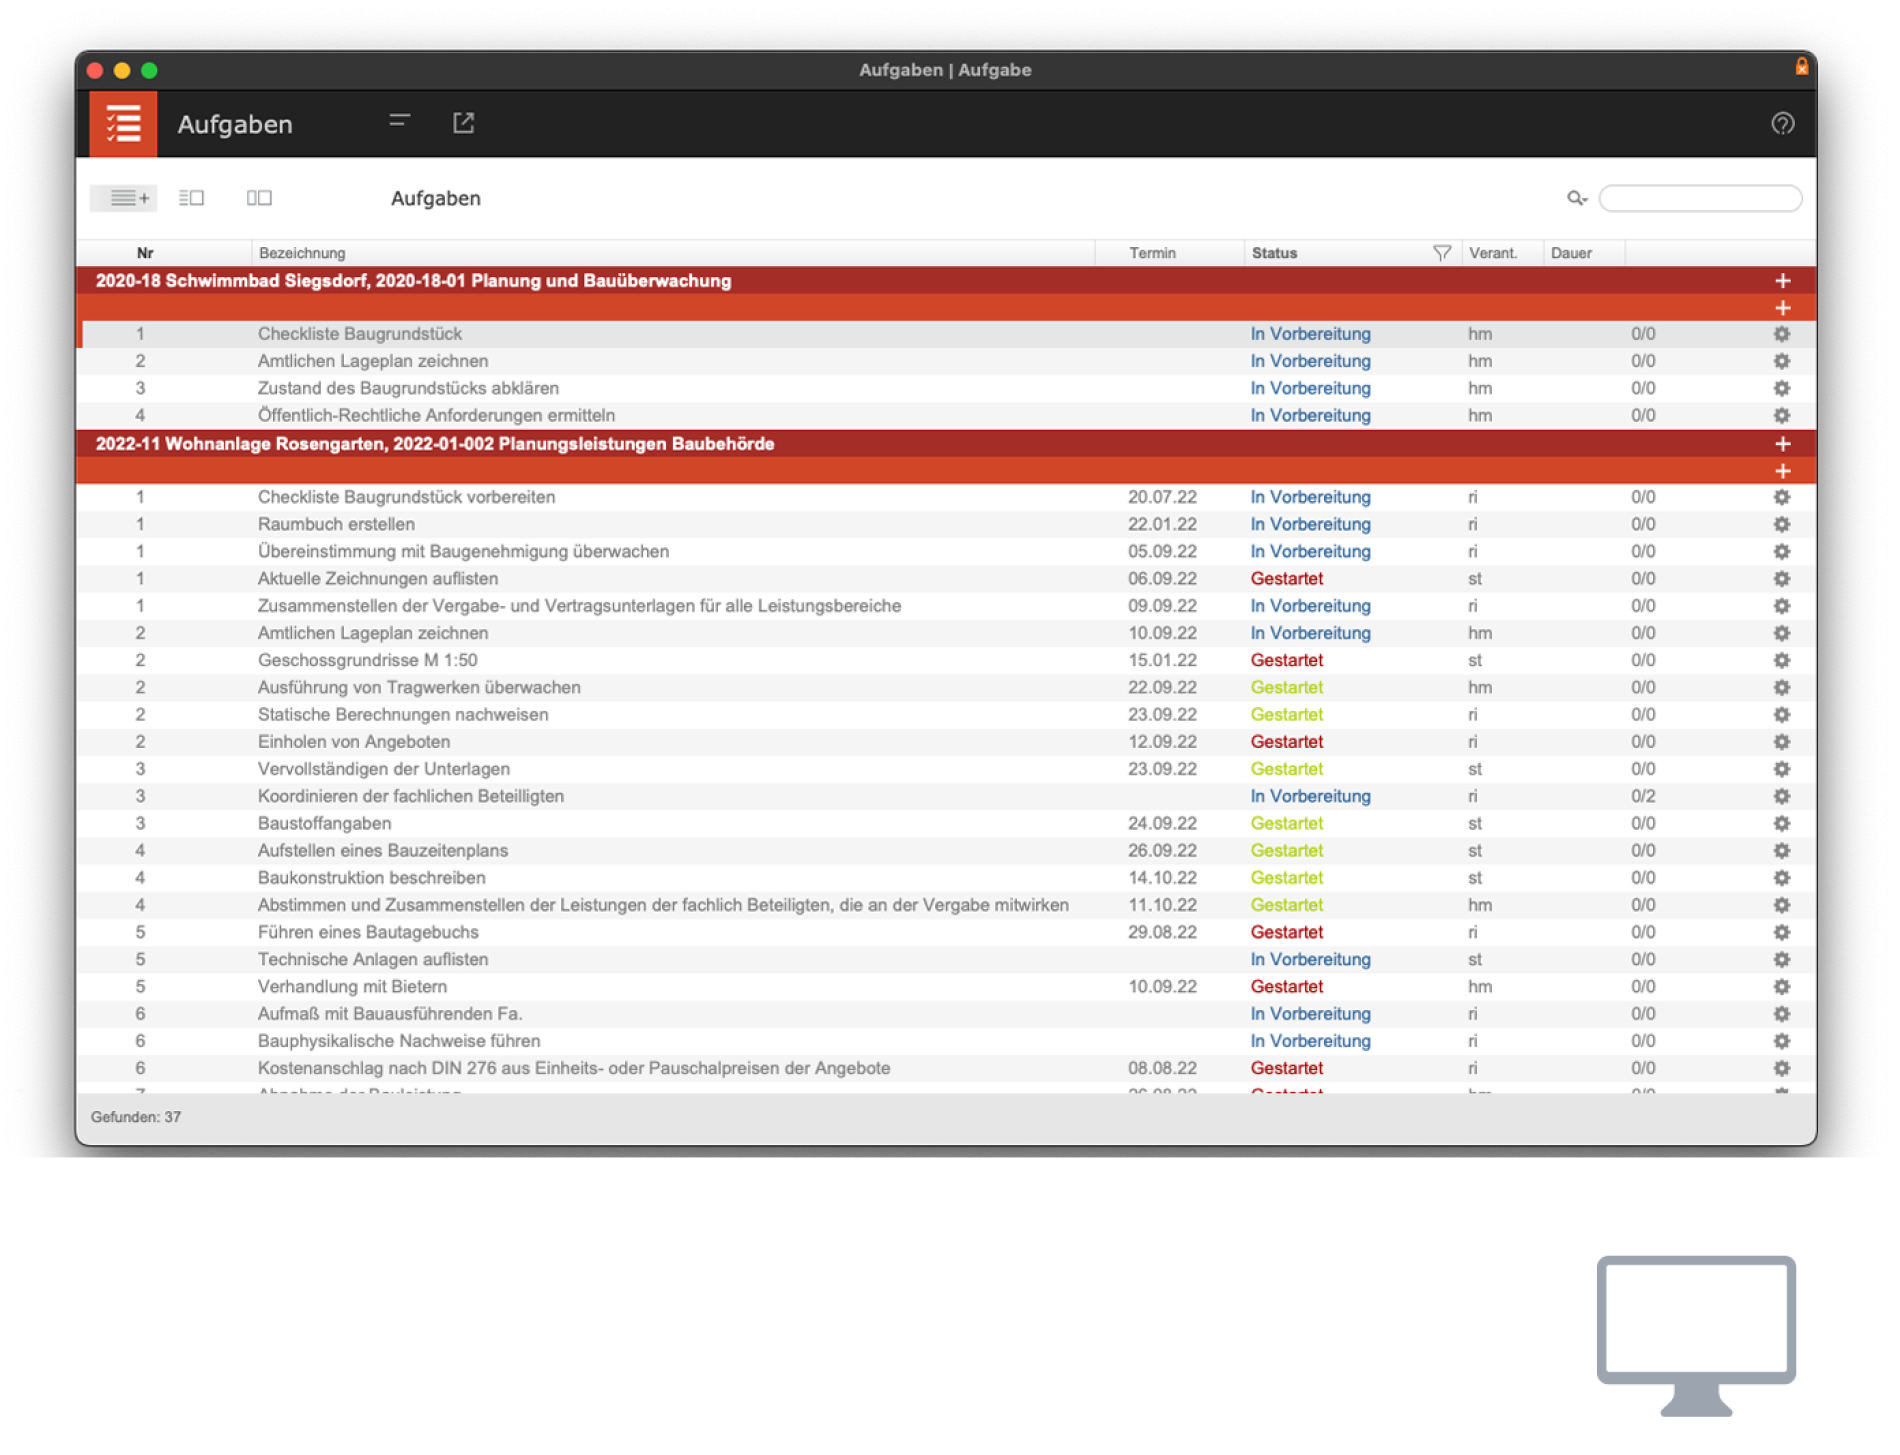Switch to two-column view icon
The image size is (1900, 1455).
[x=259, y=198]
